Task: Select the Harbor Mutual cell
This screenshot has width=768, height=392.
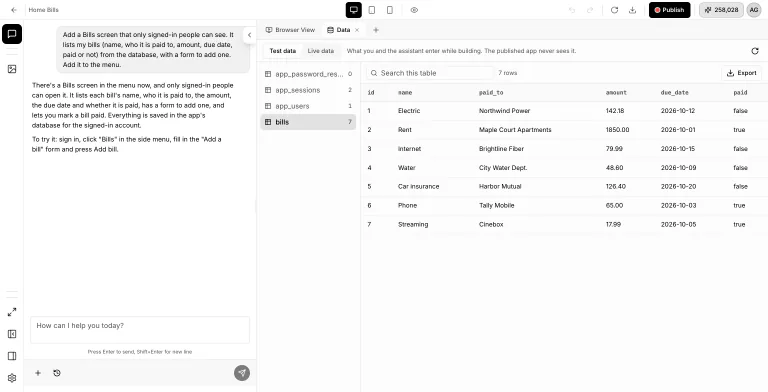Action: tap(500, 186)
